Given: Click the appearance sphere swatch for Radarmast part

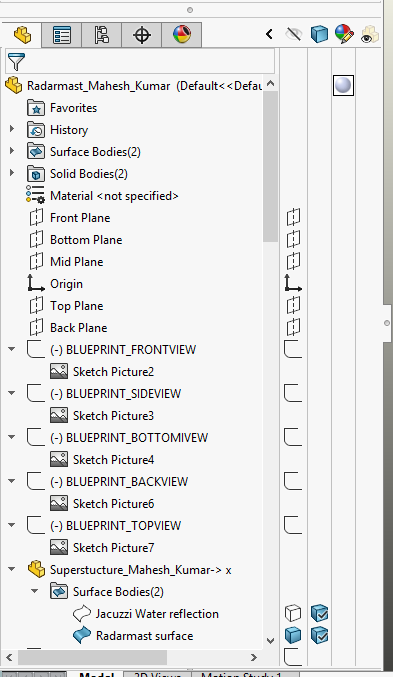Looking at the screenshot, I should pyautogui.click(x=343, y=85).
